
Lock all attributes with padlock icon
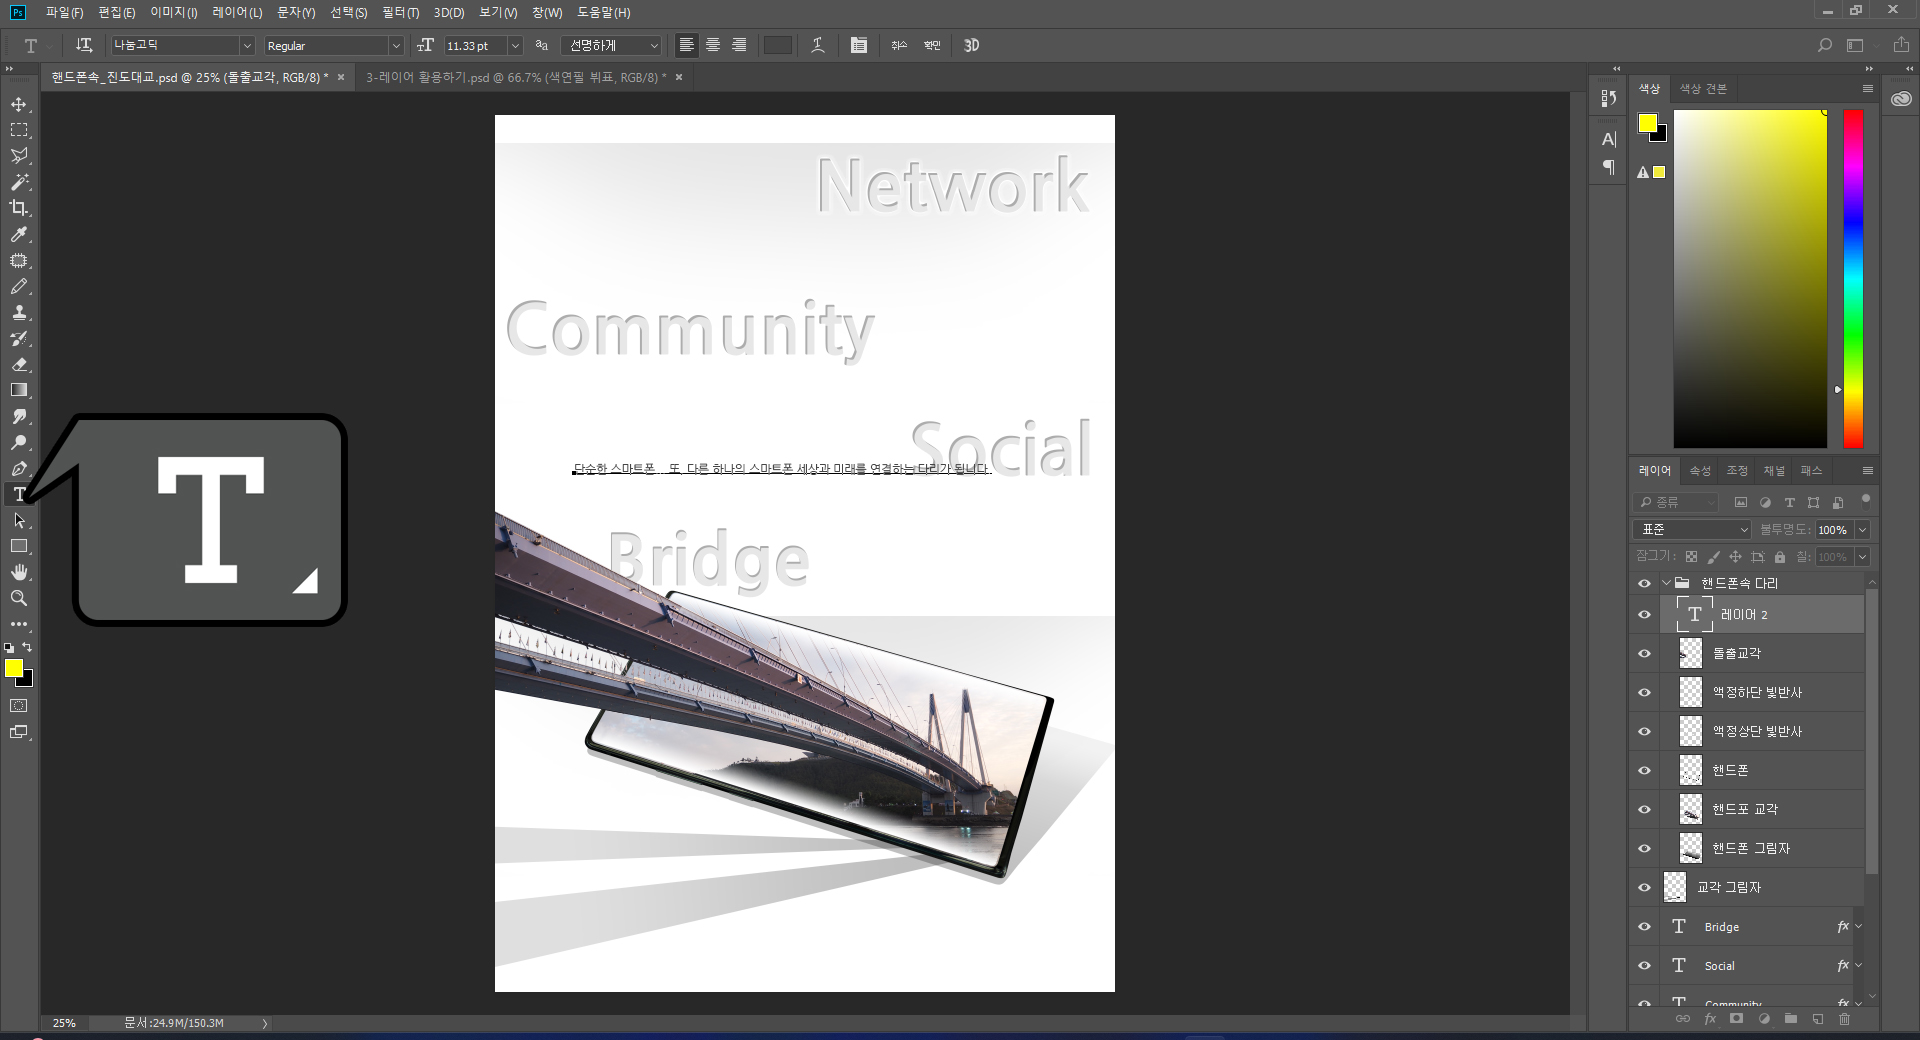(x=1780, y=557)
